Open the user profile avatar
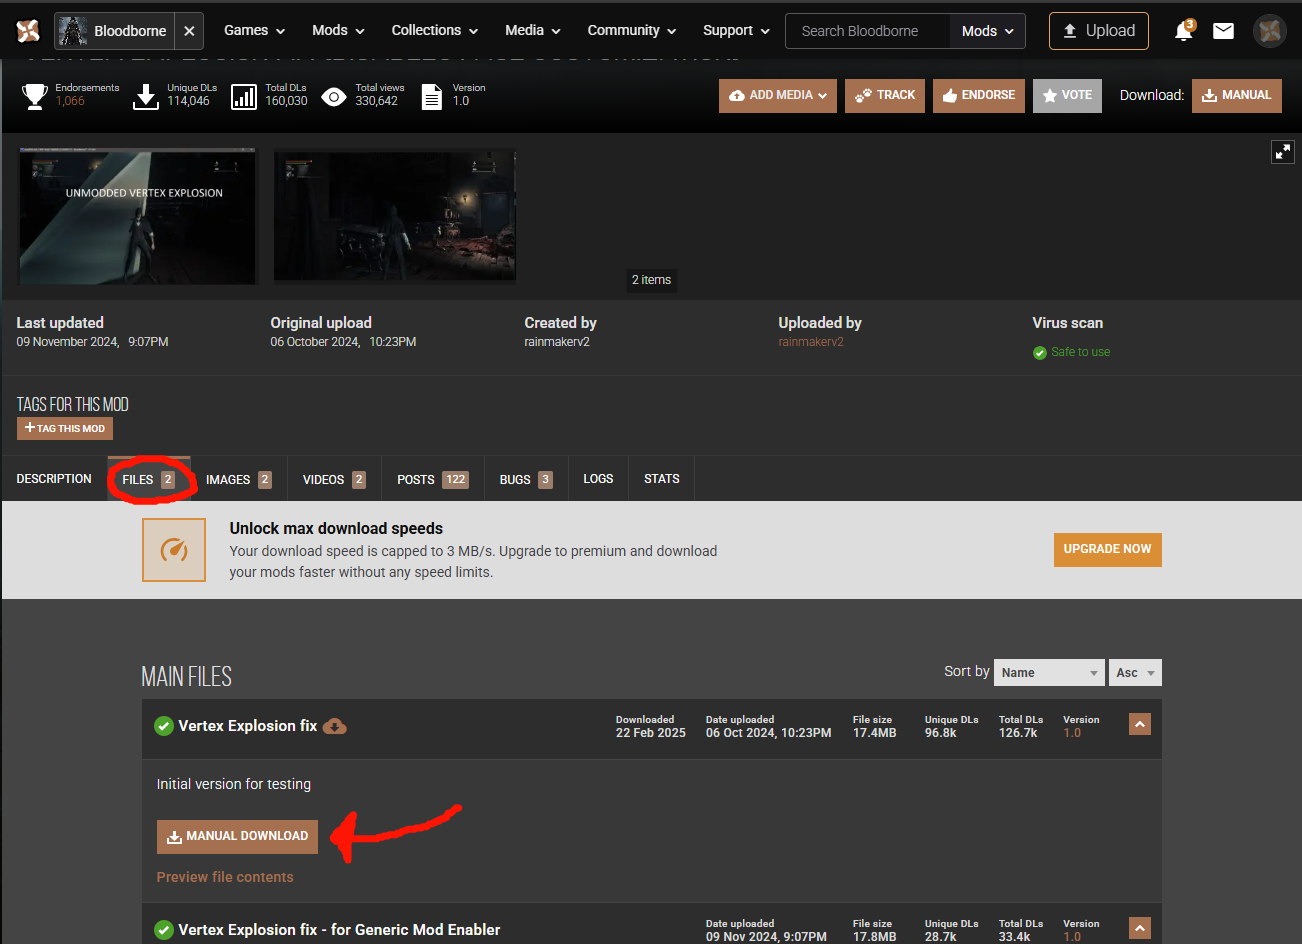The image size is (1302, 944). (x=1270, y=31)
